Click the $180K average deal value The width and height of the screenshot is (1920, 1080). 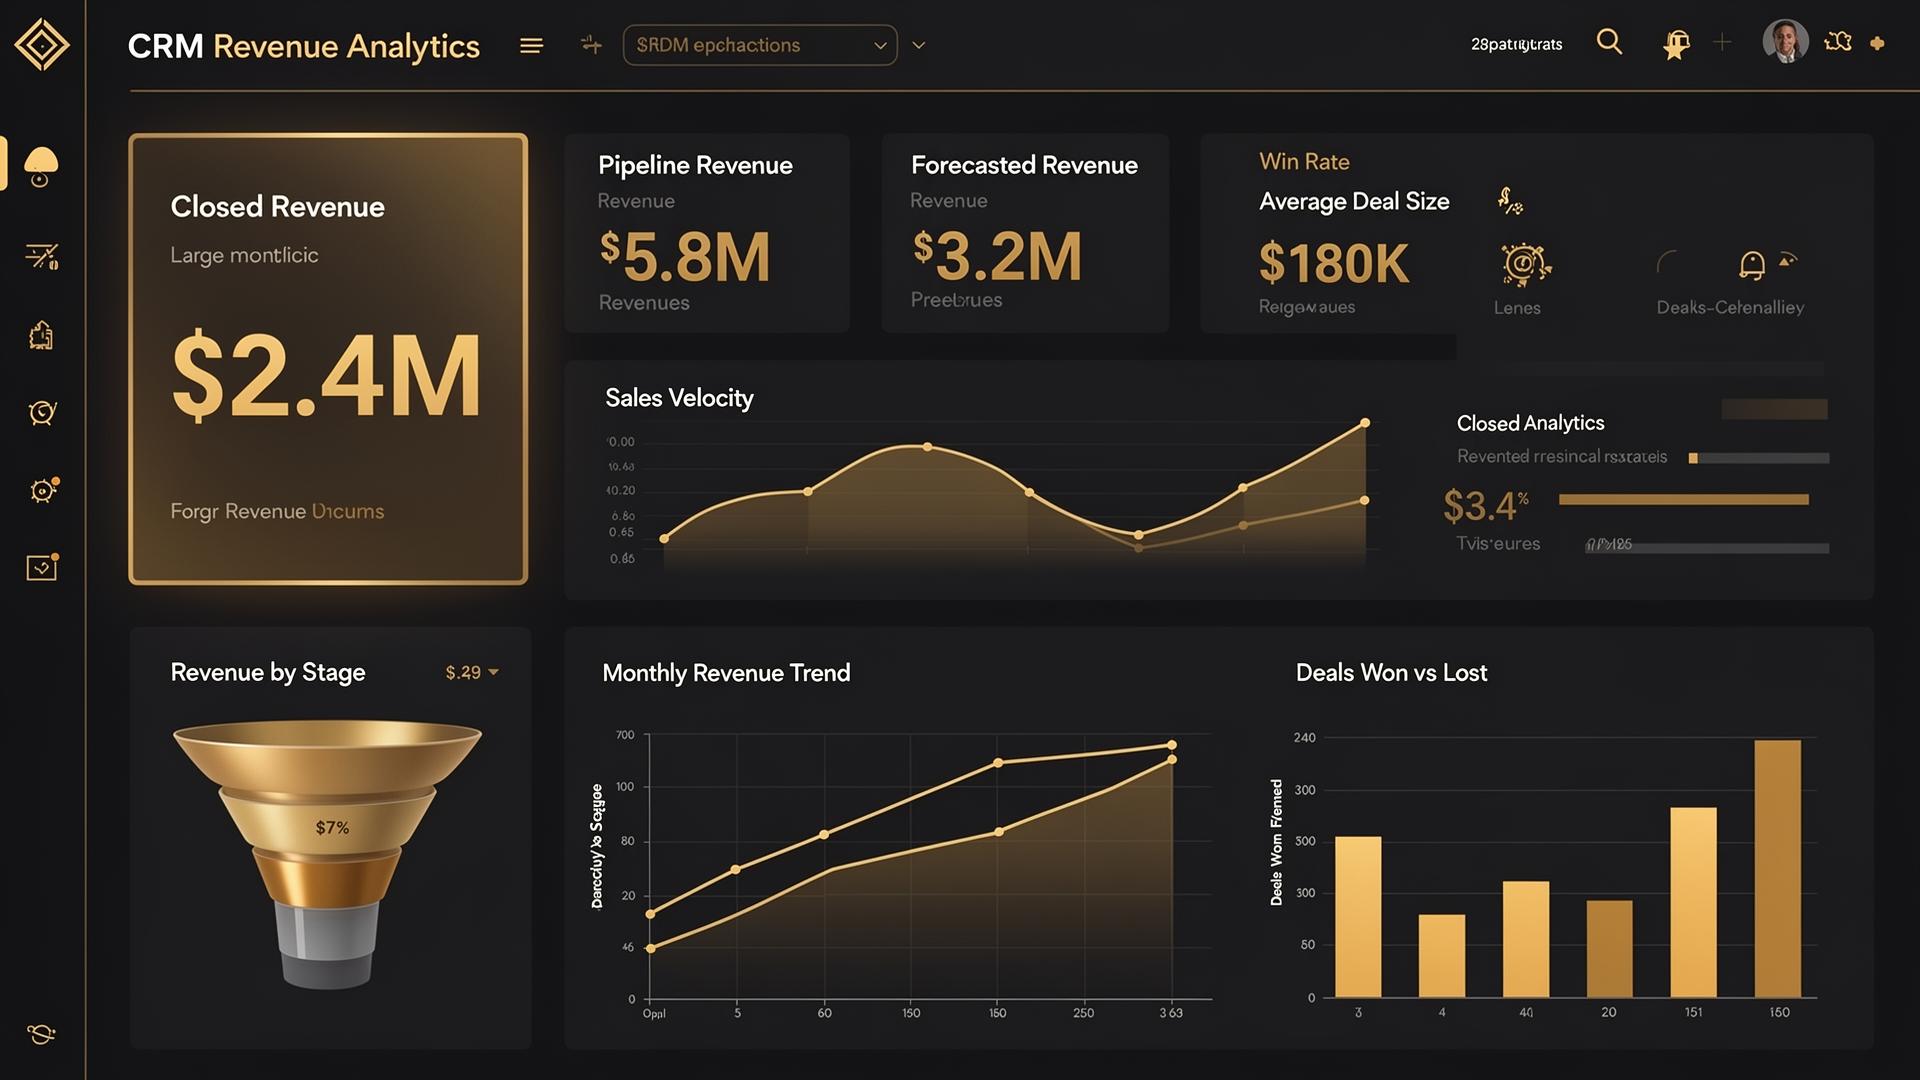click(x=1334, y=263)
